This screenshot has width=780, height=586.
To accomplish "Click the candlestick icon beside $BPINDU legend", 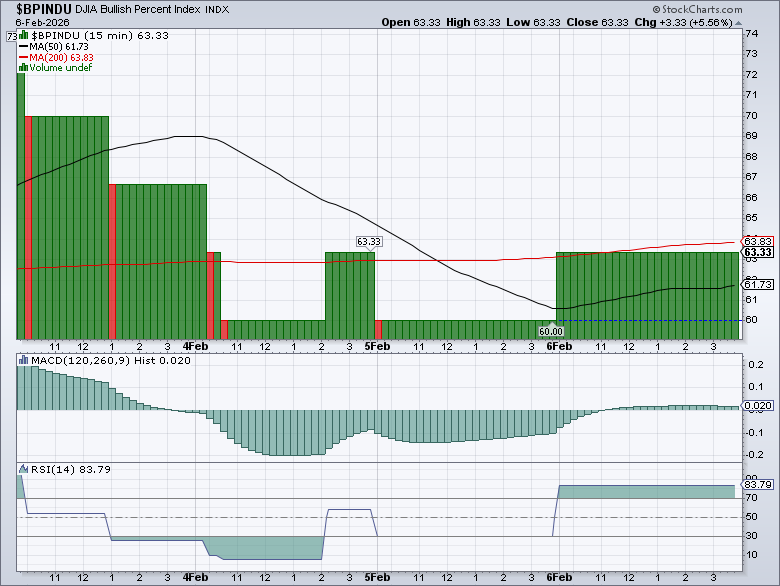I will click(23, 36).
